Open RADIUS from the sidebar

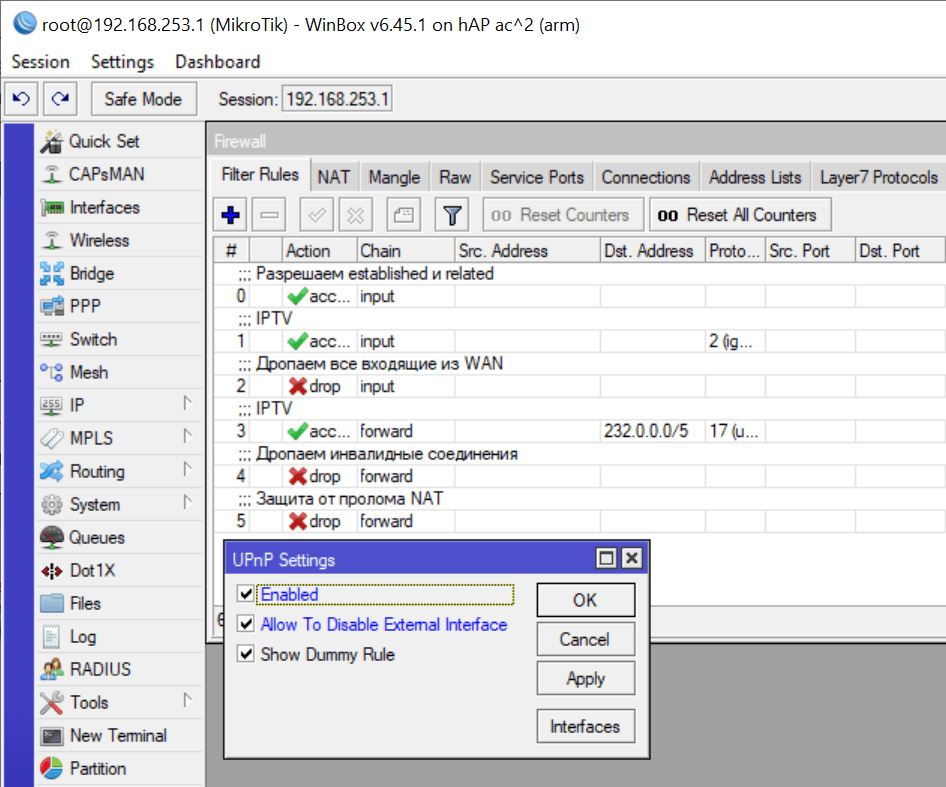coord(119,669)
